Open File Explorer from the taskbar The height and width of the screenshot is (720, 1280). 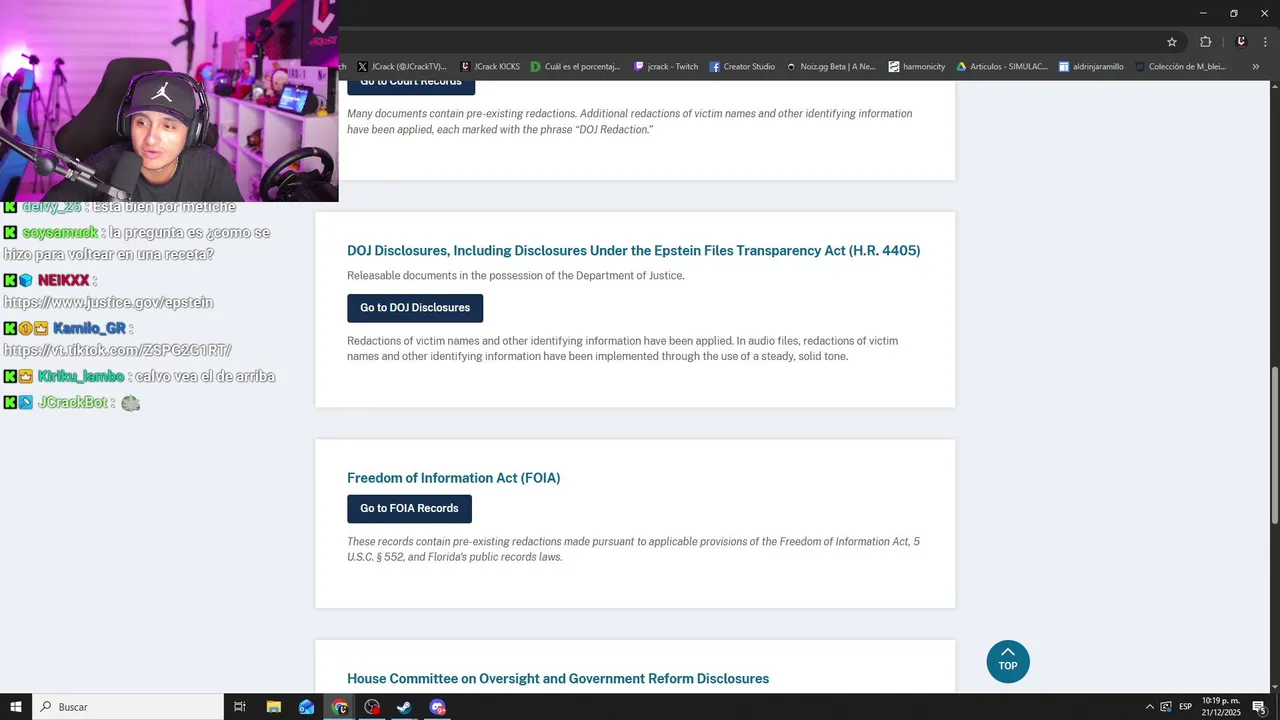[274, 707]
